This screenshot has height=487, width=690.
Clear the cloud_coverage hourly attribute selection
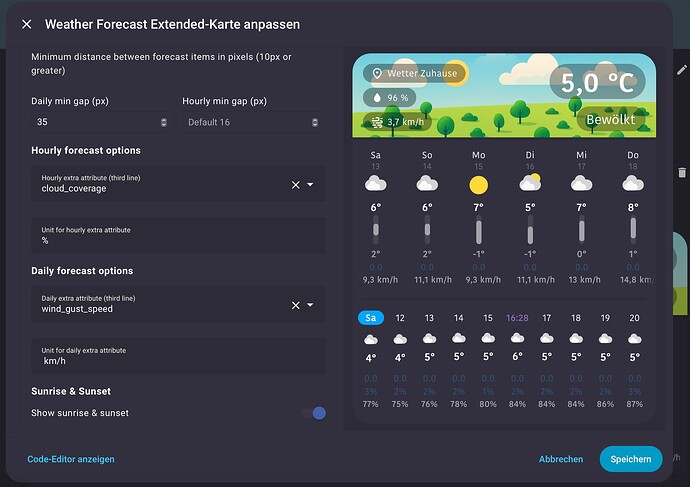click(296, 185)
